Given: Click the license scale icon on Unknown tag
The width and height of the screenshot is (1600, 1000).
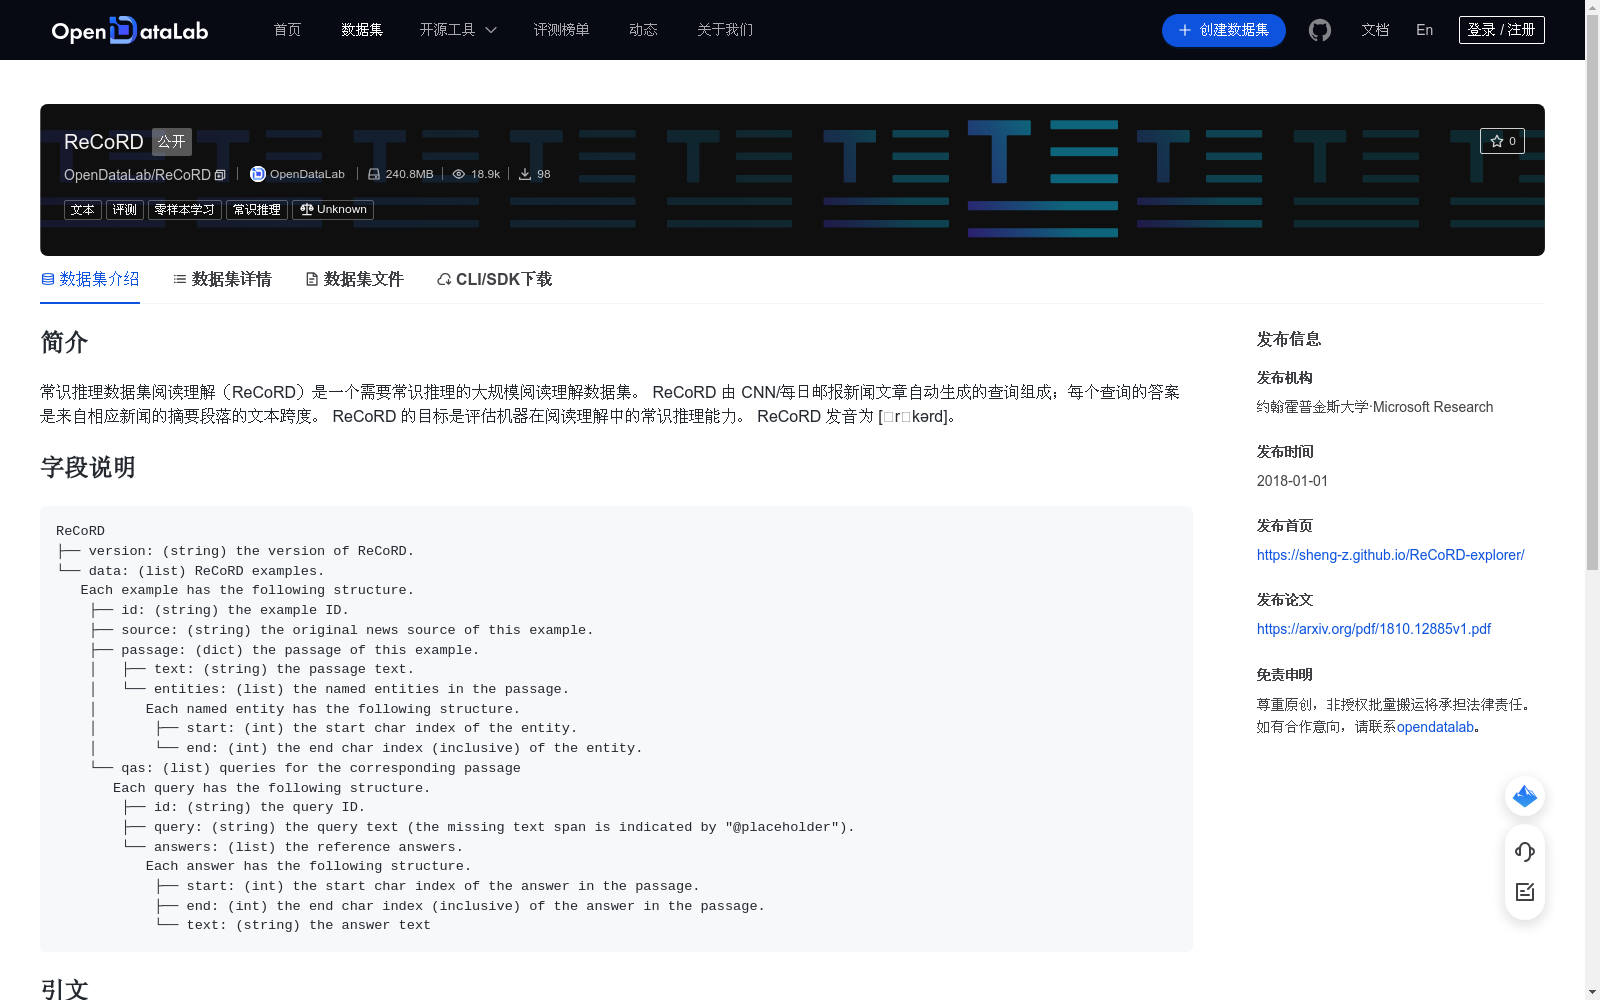Looking at the screenshot, I should pyautogui.click(x=307, y=209).
